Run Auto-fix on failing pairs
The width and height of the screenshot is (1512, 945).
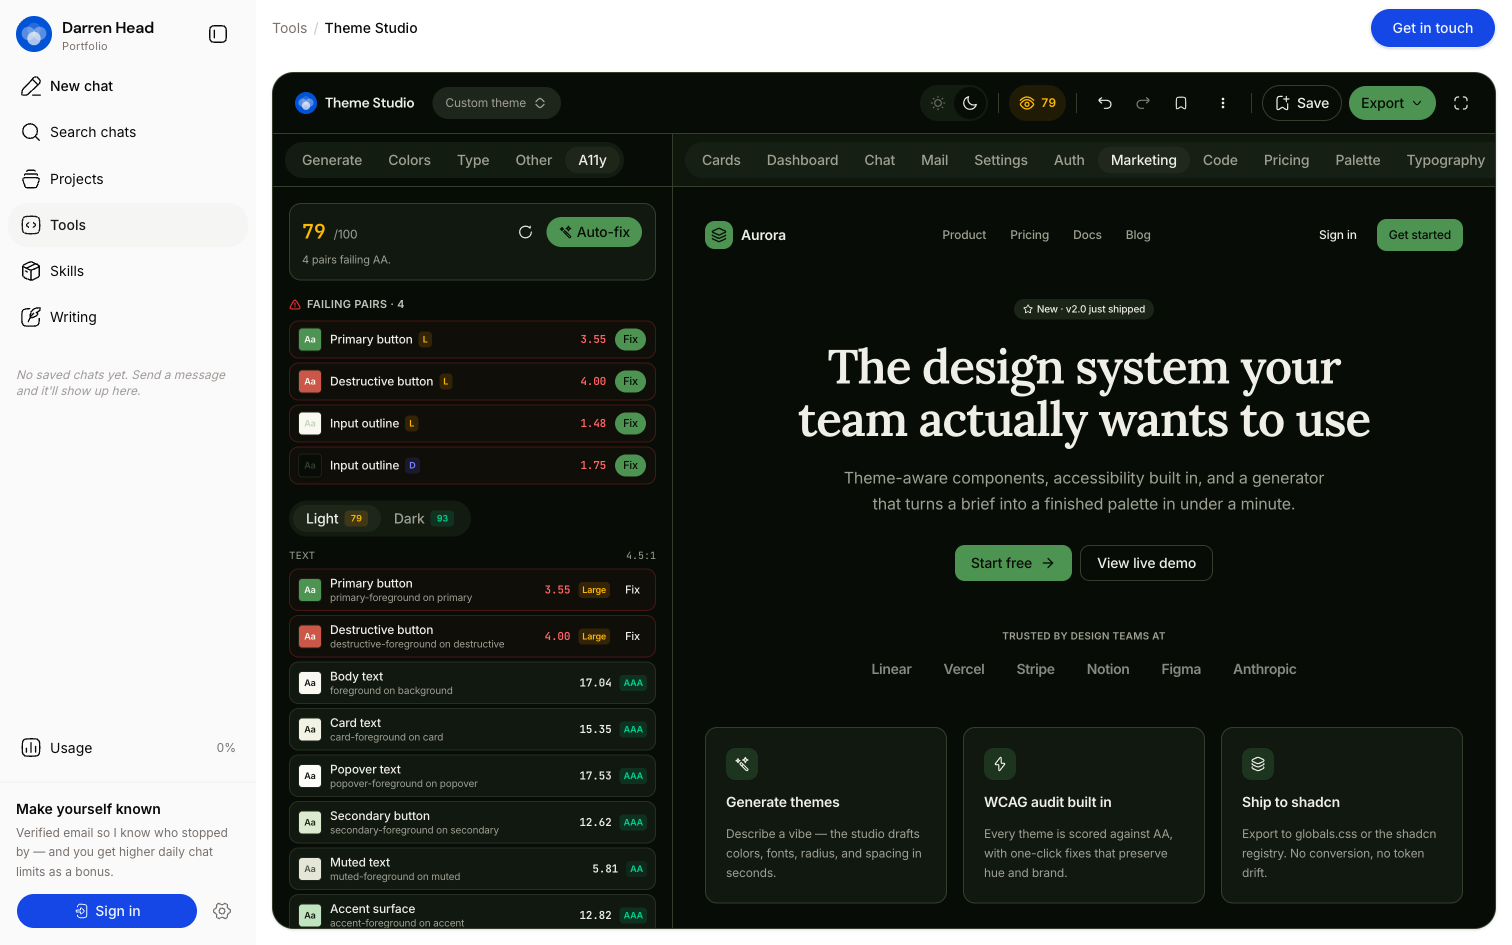594,232
